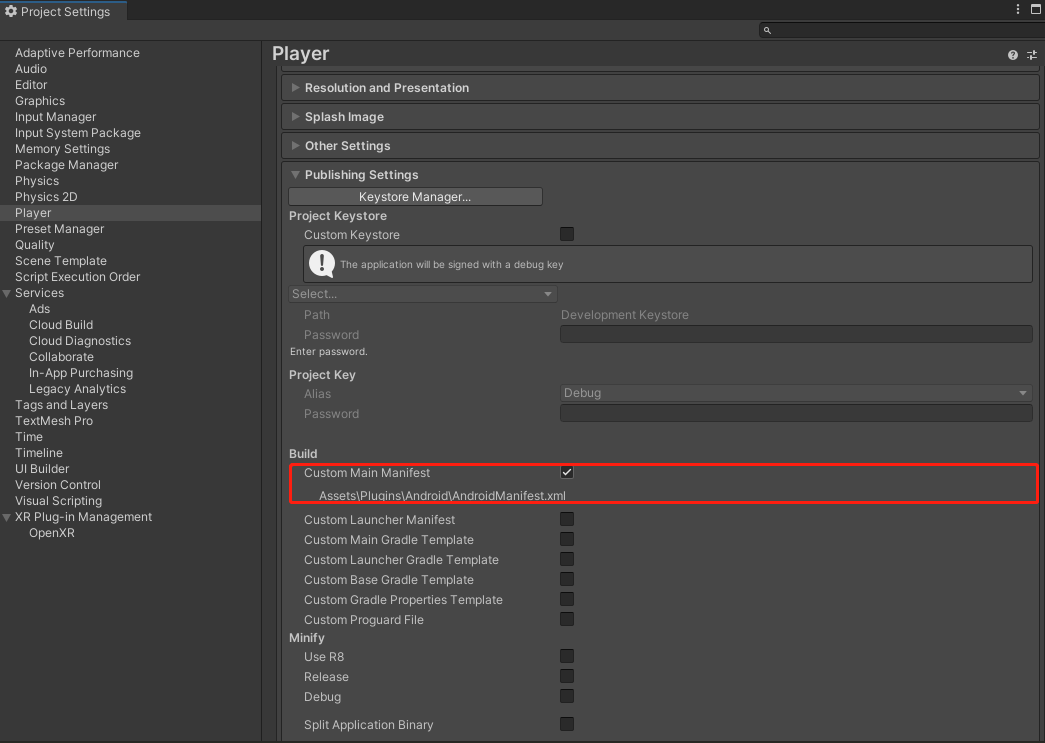Open the Player preset sliders icon
The width and height of the screenshot is (1045, 743).
(x=1032, y=55)
